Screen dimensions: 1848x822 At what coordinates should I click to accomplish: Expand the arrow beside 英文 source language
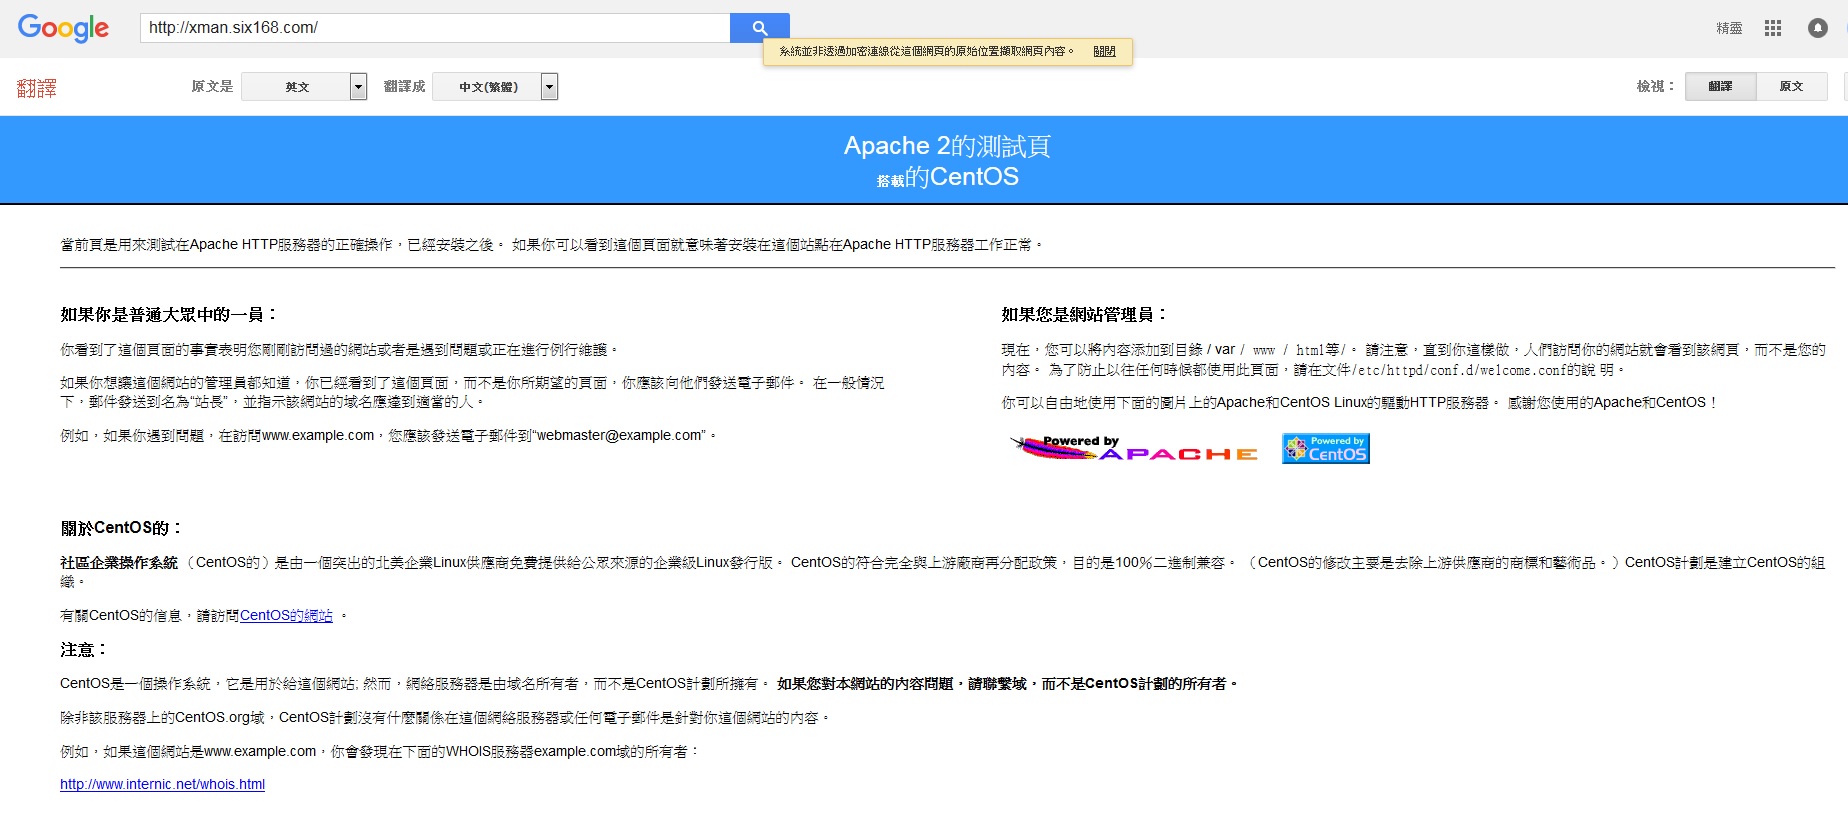point(359,87)
